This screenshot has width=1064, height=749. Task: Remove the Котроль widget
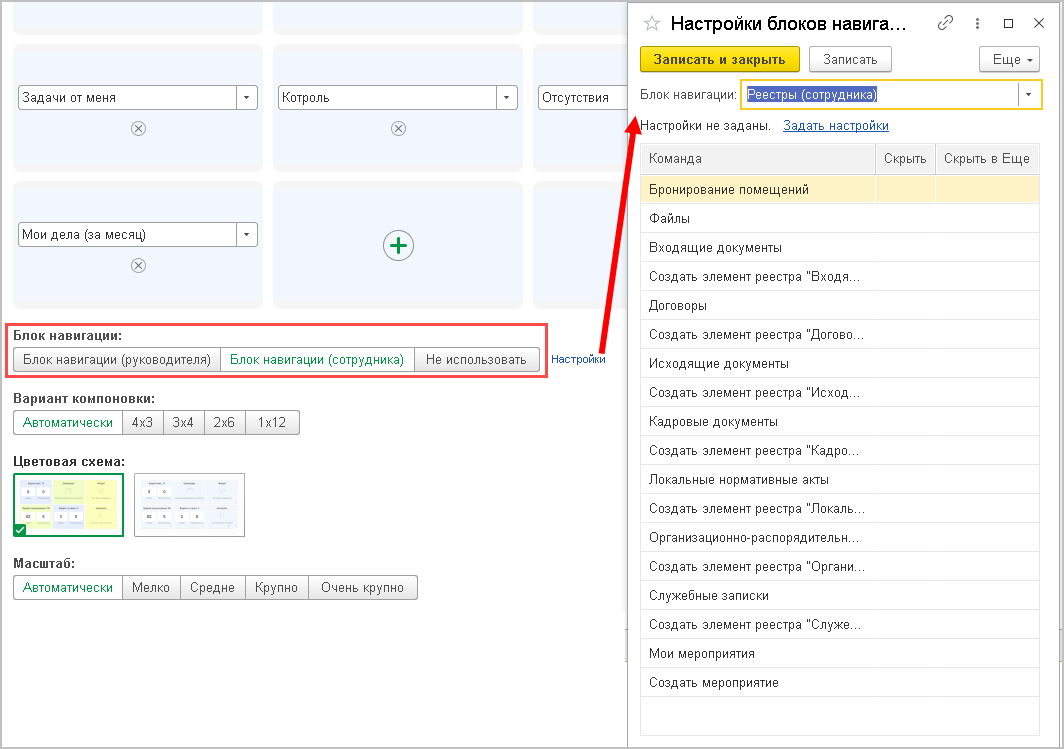coord(398,128)
